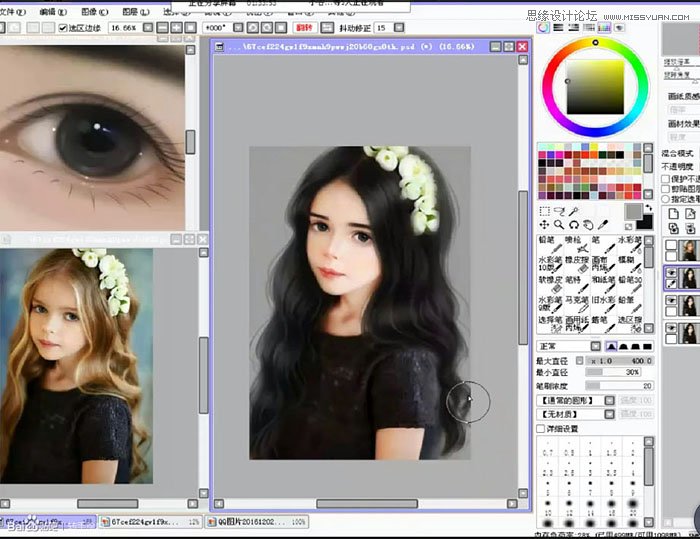Swap foreground and background colors

[x=648, y=208]
